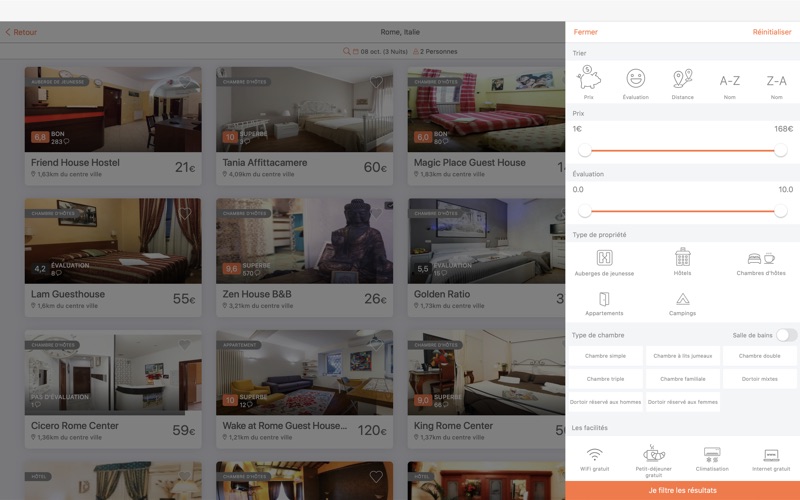Filter by Campings tent icon

683,299
